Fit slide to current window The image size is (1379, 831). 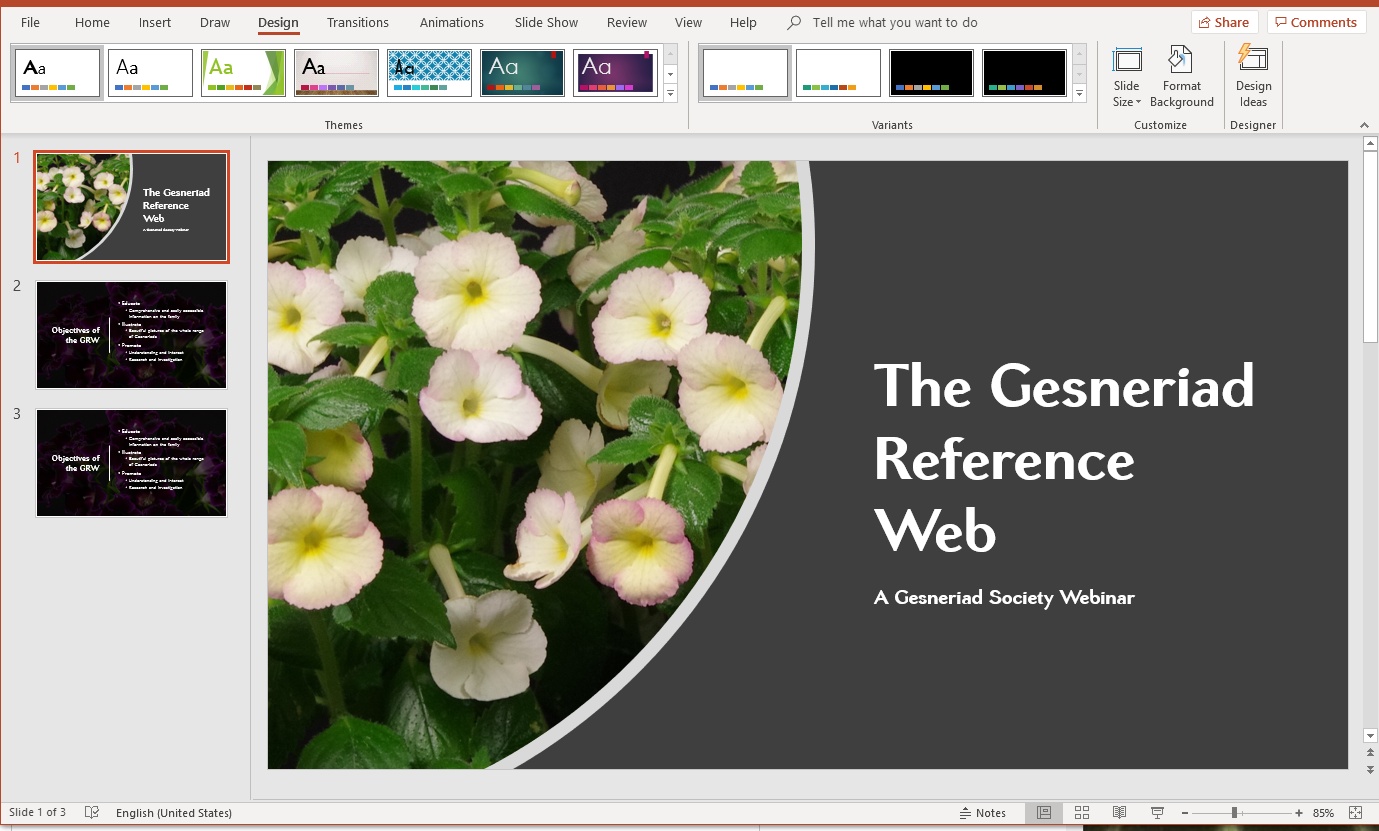(1356, 813)
